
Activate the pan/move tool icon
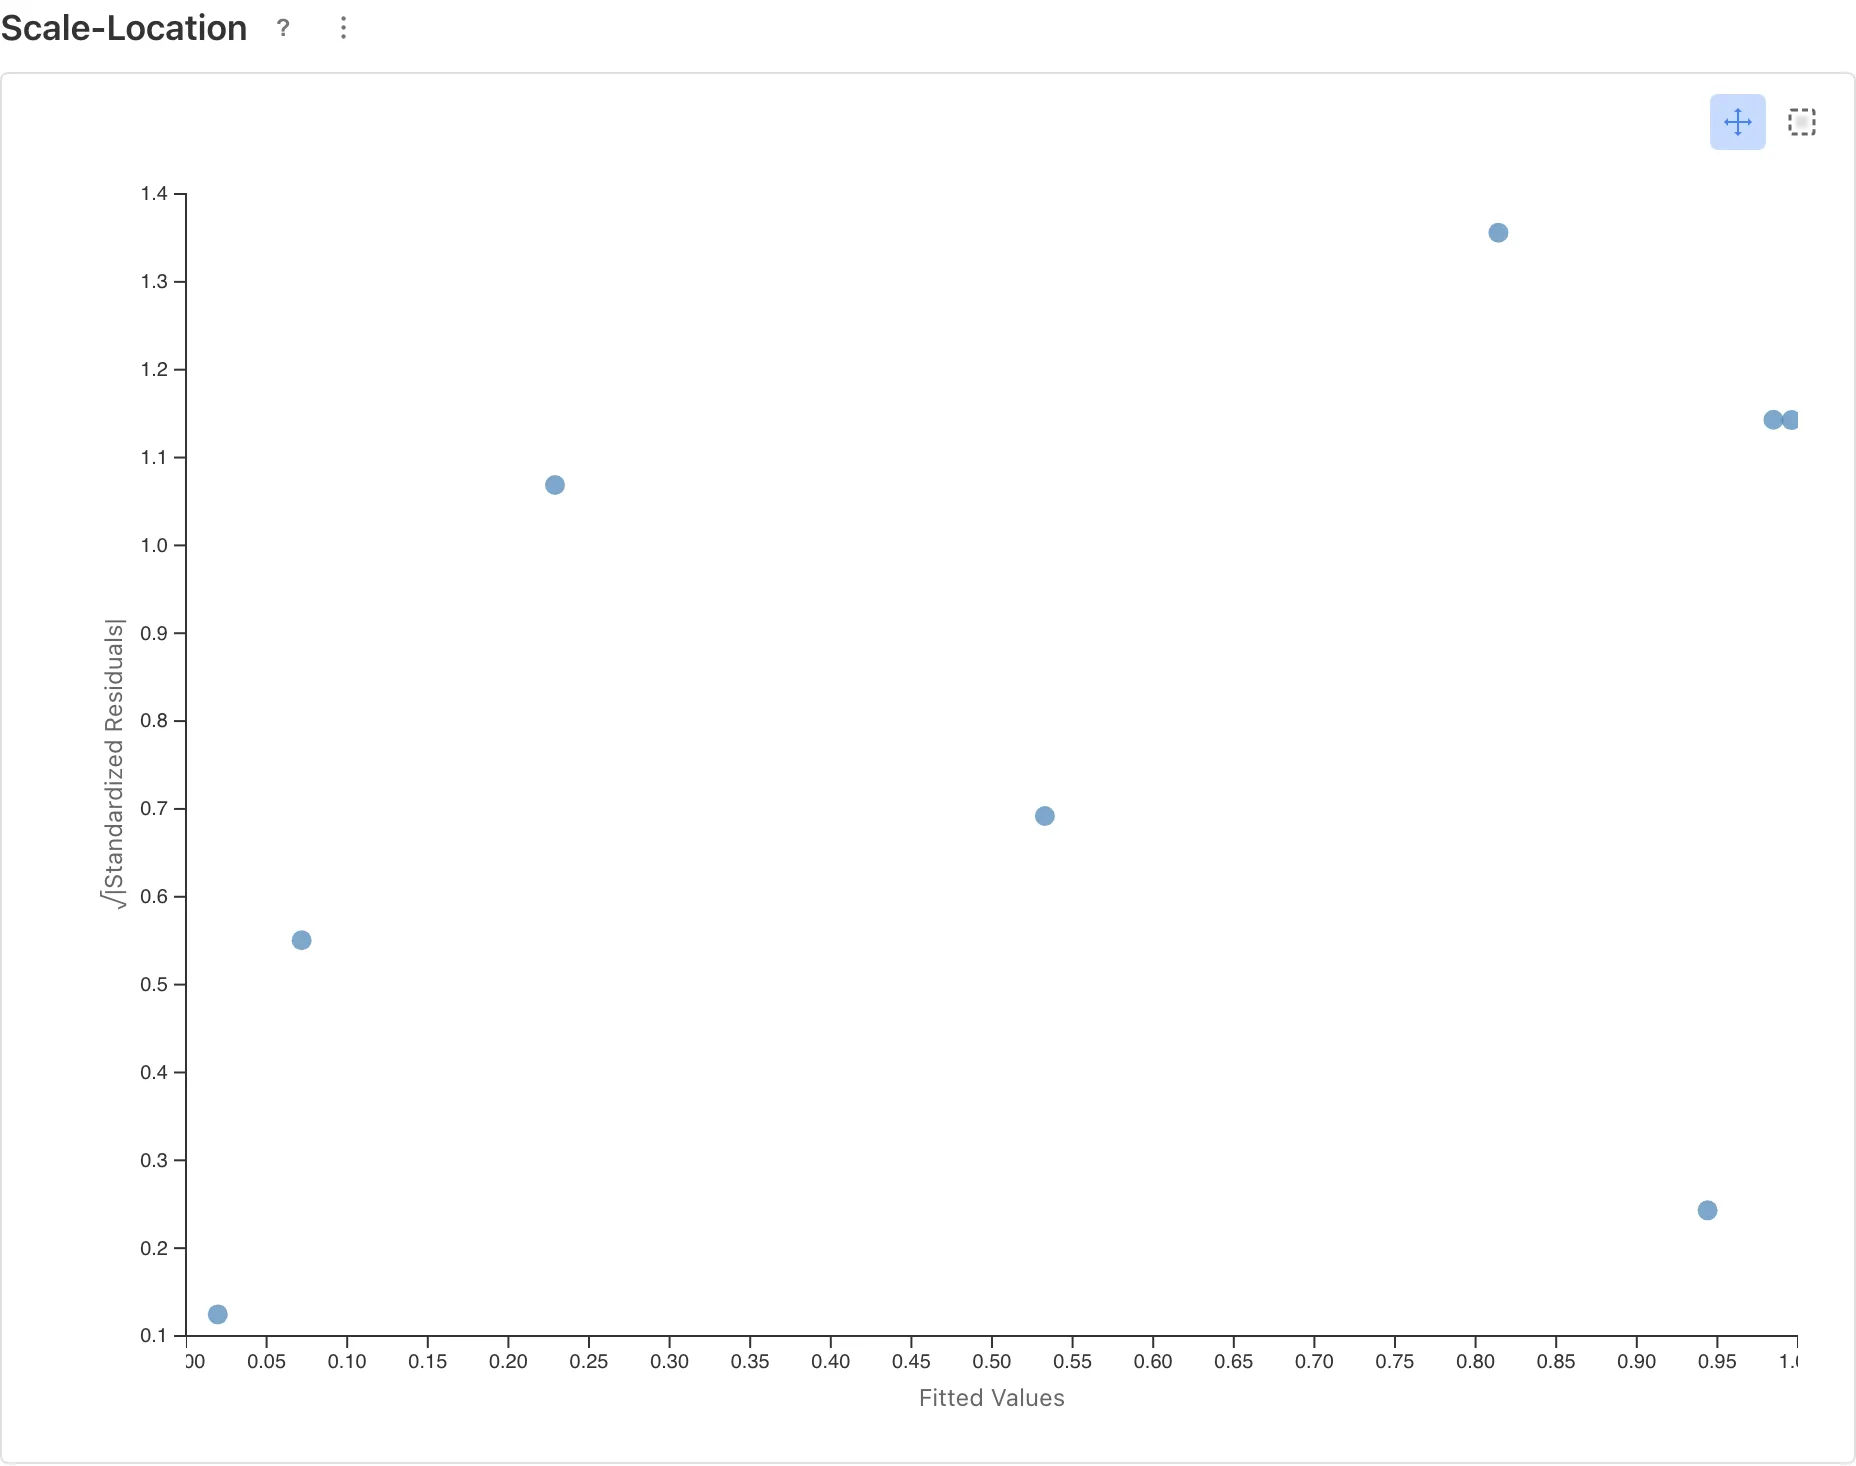1737,122
